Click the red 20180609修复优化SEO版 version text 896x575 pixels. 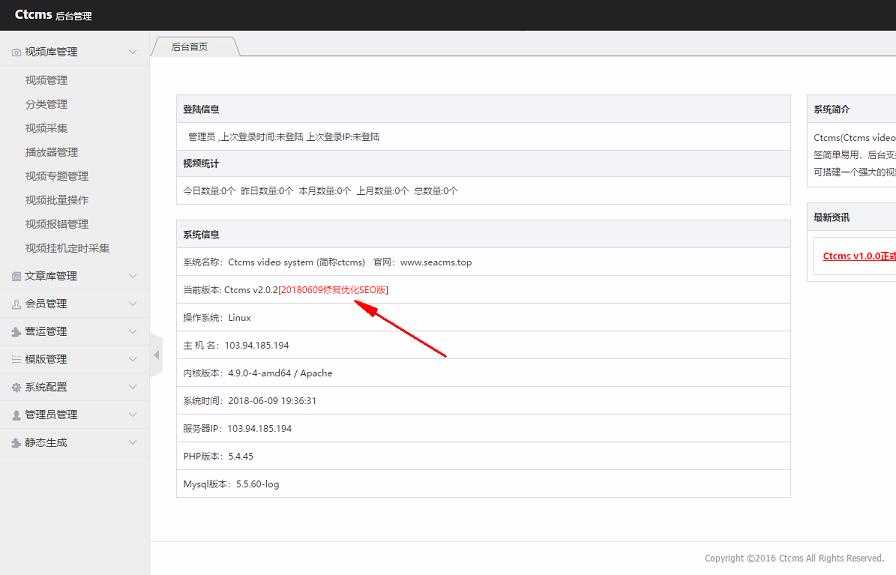pos(334,290)
